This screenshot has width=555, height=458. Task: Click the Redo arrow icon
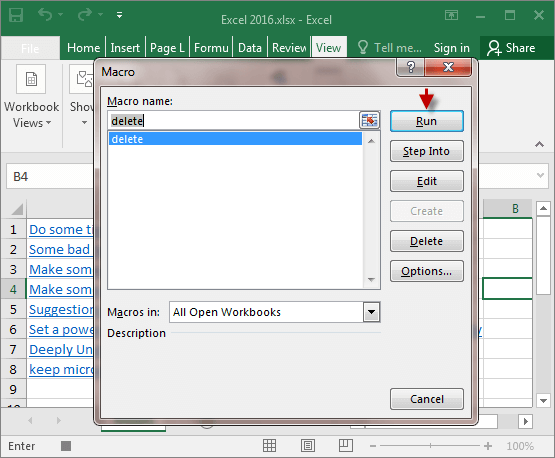click(x=85, y=15)
